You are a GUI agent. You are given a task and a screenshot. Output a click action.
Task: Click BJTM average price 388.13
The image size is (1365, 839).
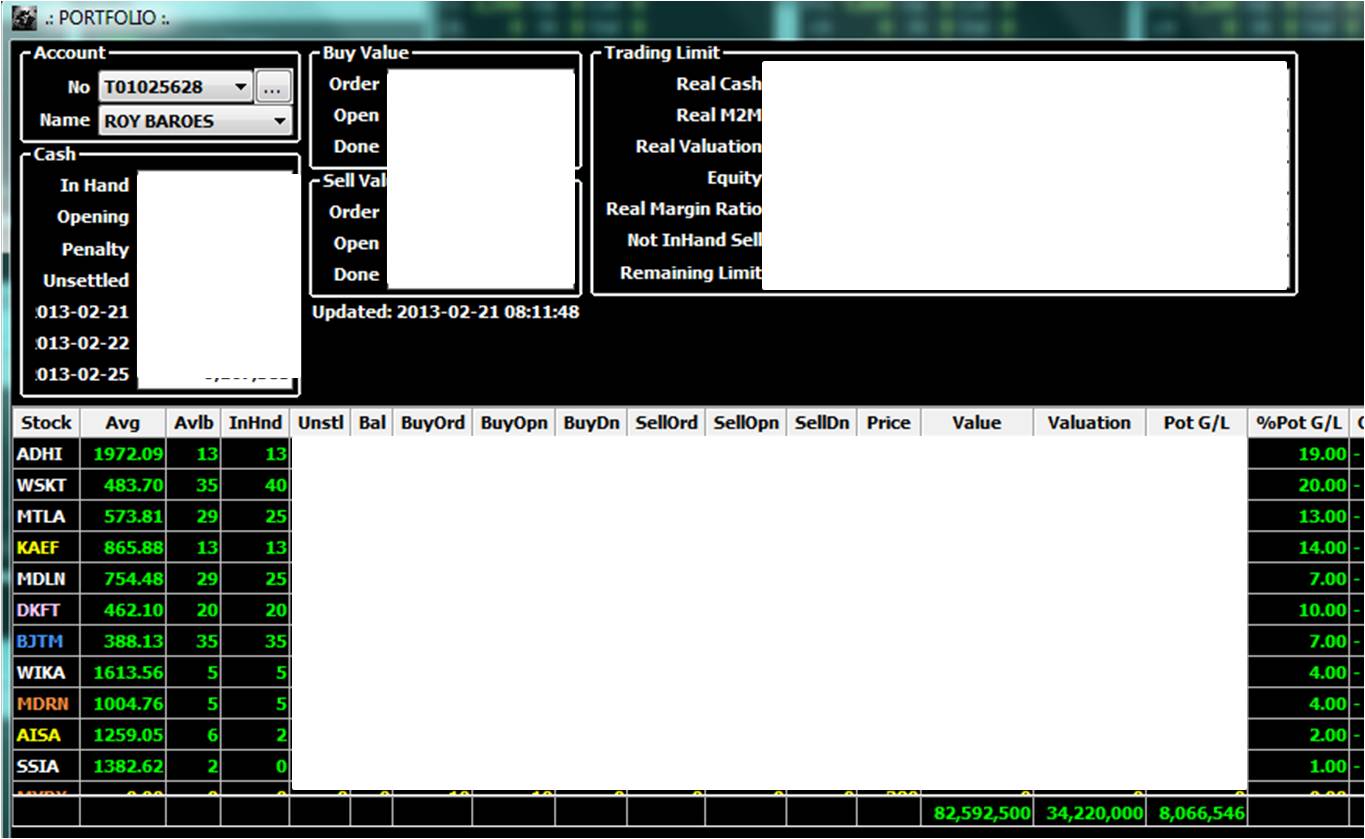coord(123,641)
